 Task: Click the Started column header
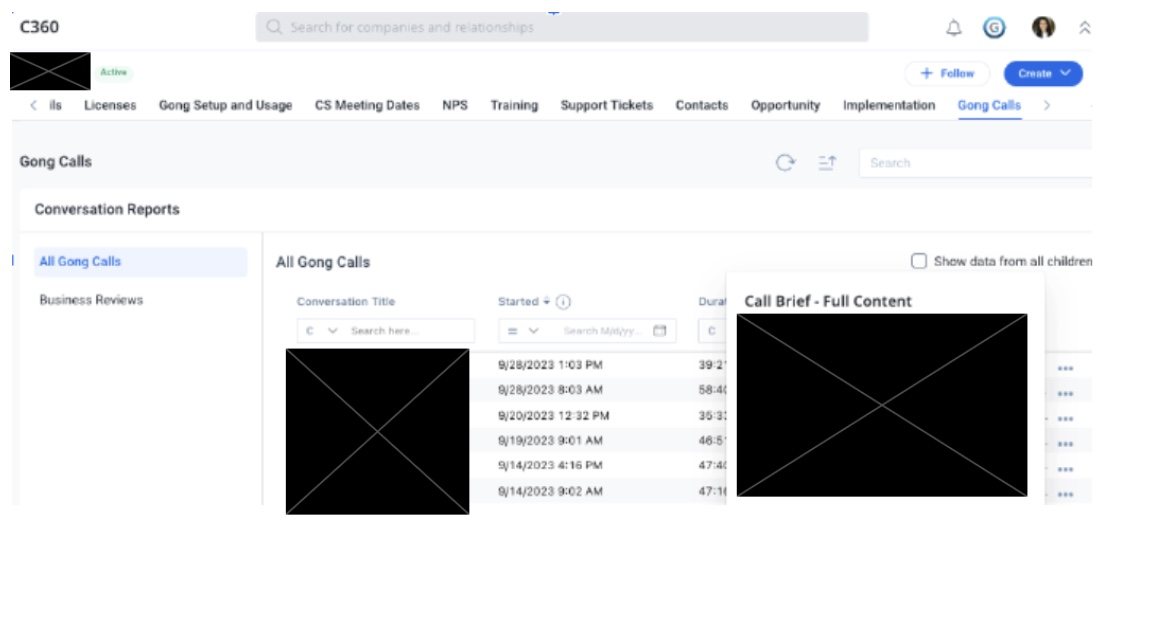[518, 302]
